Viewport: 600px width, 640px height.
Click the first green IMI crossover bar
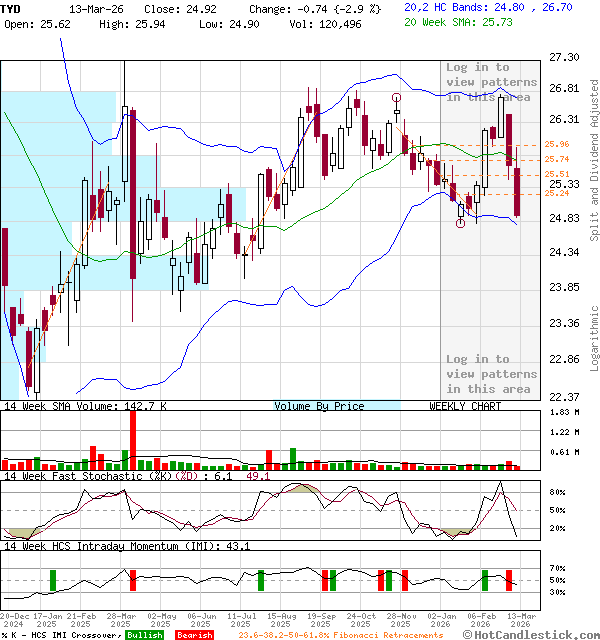52,580
